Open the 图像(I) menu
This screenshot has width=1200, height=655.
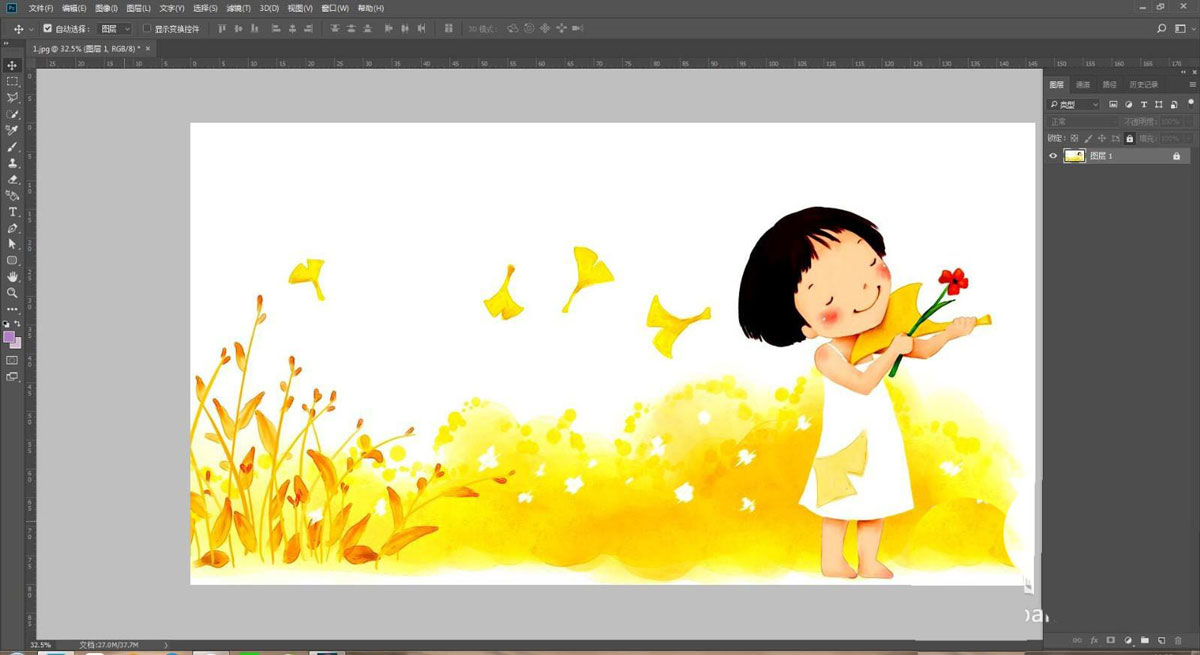[106, 8]
